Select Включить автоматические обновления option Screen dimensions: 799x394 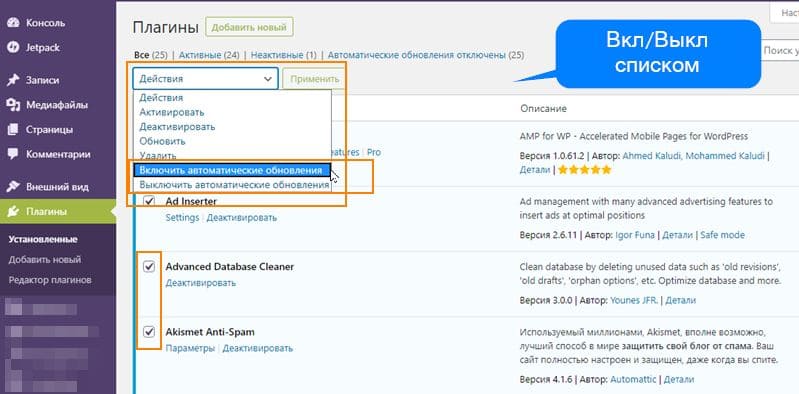tap(232, 170)
